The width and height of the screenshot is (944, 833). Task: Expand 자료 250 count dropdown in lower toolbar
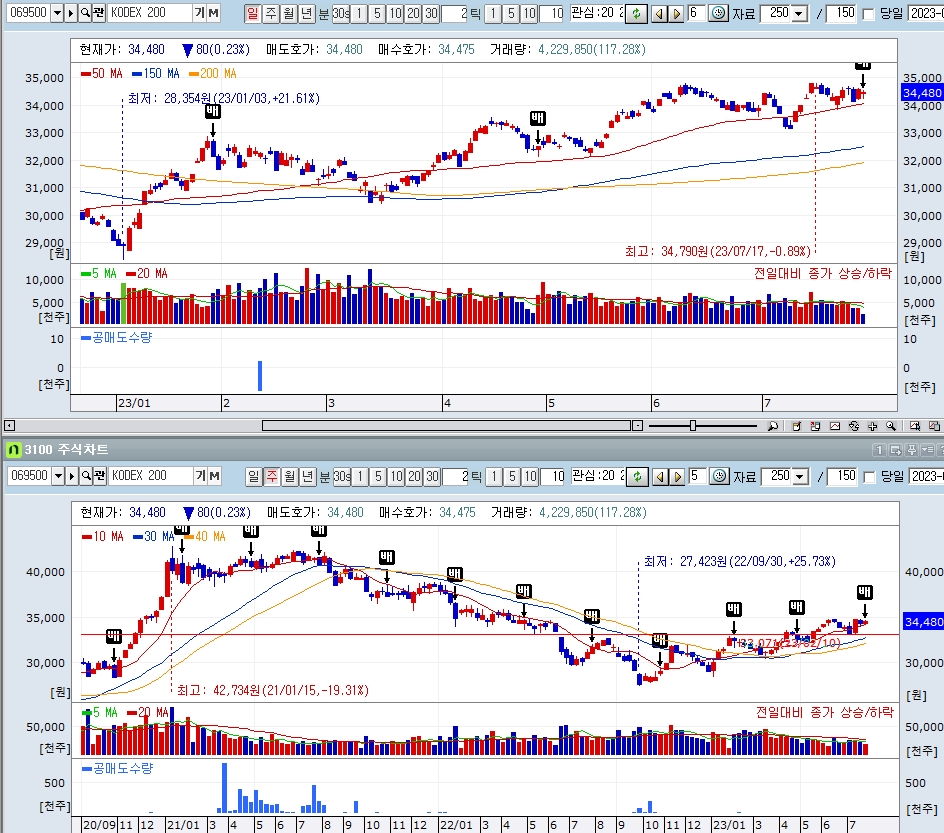click(x=801, y=476)
